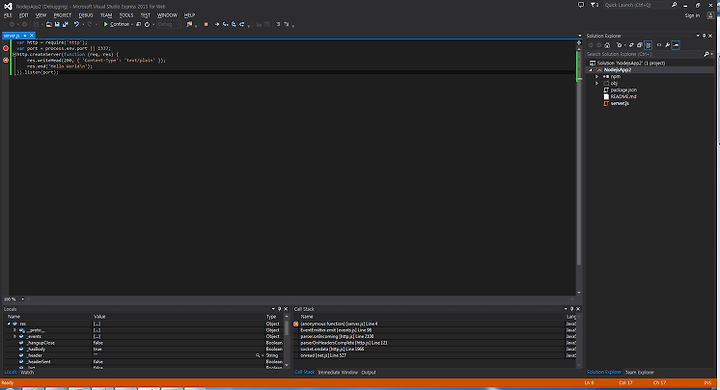
Task: Open the PROJECT menu
Action: click(x=62, y=15)
